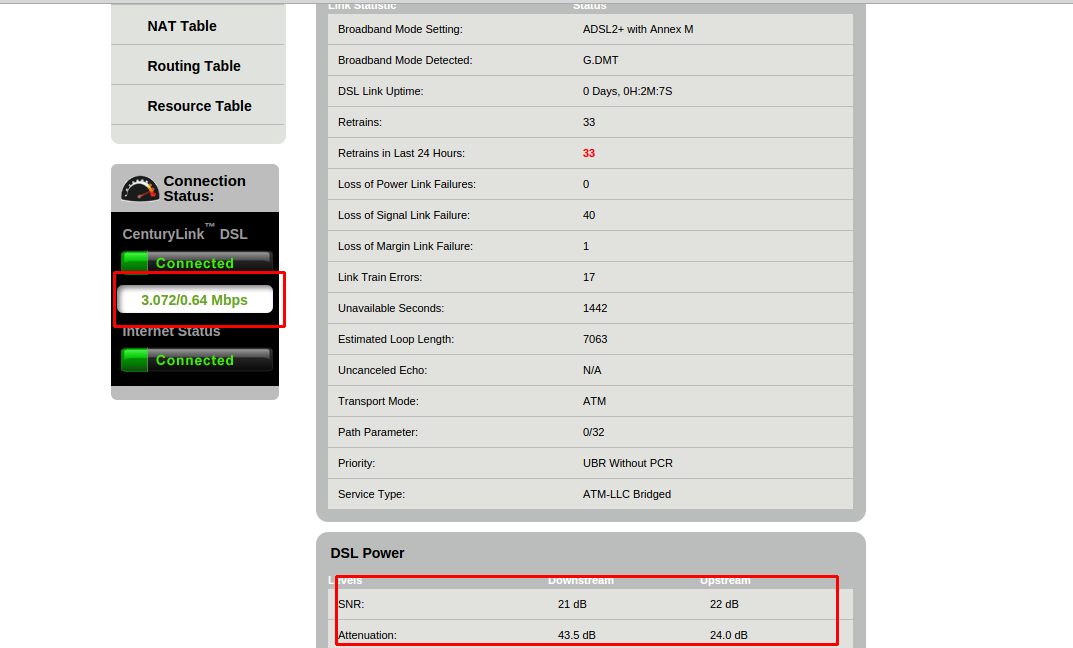Click the red 33 retrains value
This screenshot has width=1073, height=648.
coord(589,153)
